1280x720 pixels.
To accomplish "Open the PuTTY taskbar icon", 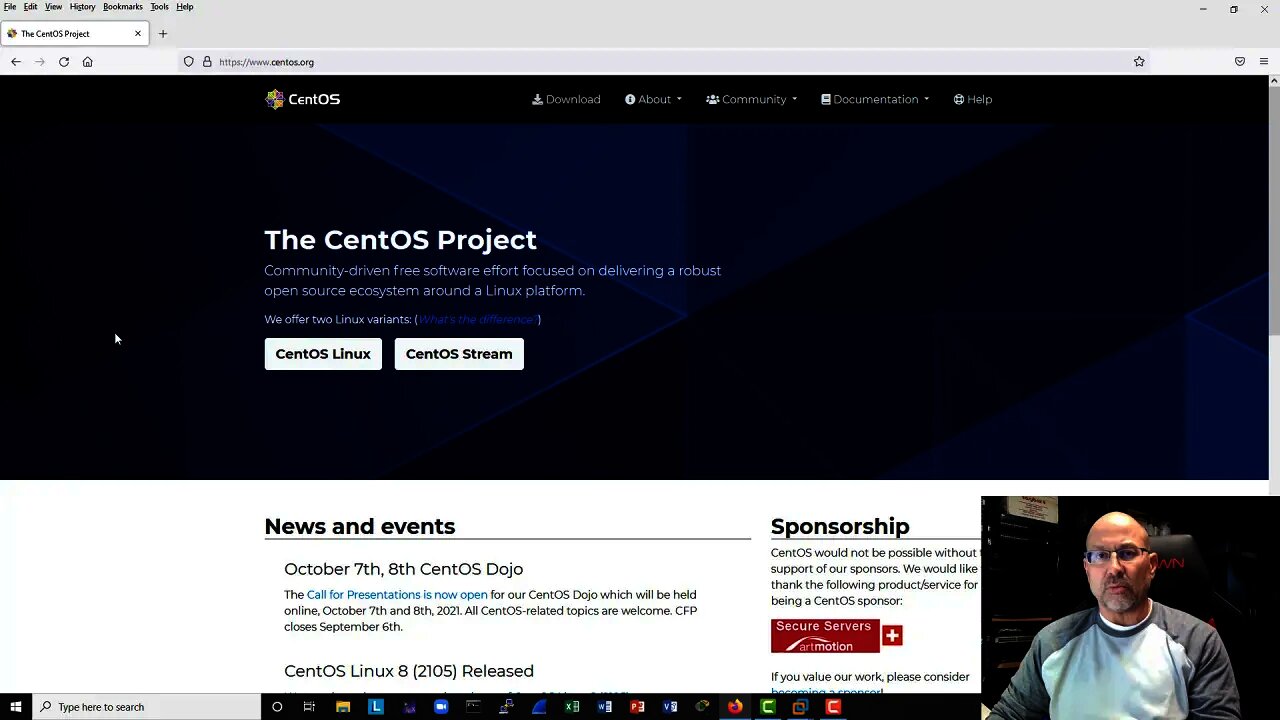I will (507, 707).
